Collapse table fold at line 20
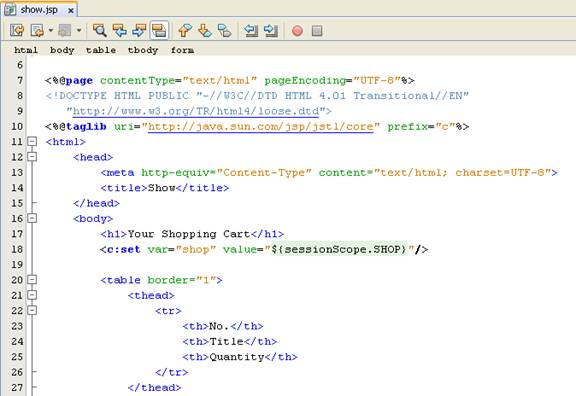Image resolution: width=576 pixels, height=396 pixels. coord(32,280)
